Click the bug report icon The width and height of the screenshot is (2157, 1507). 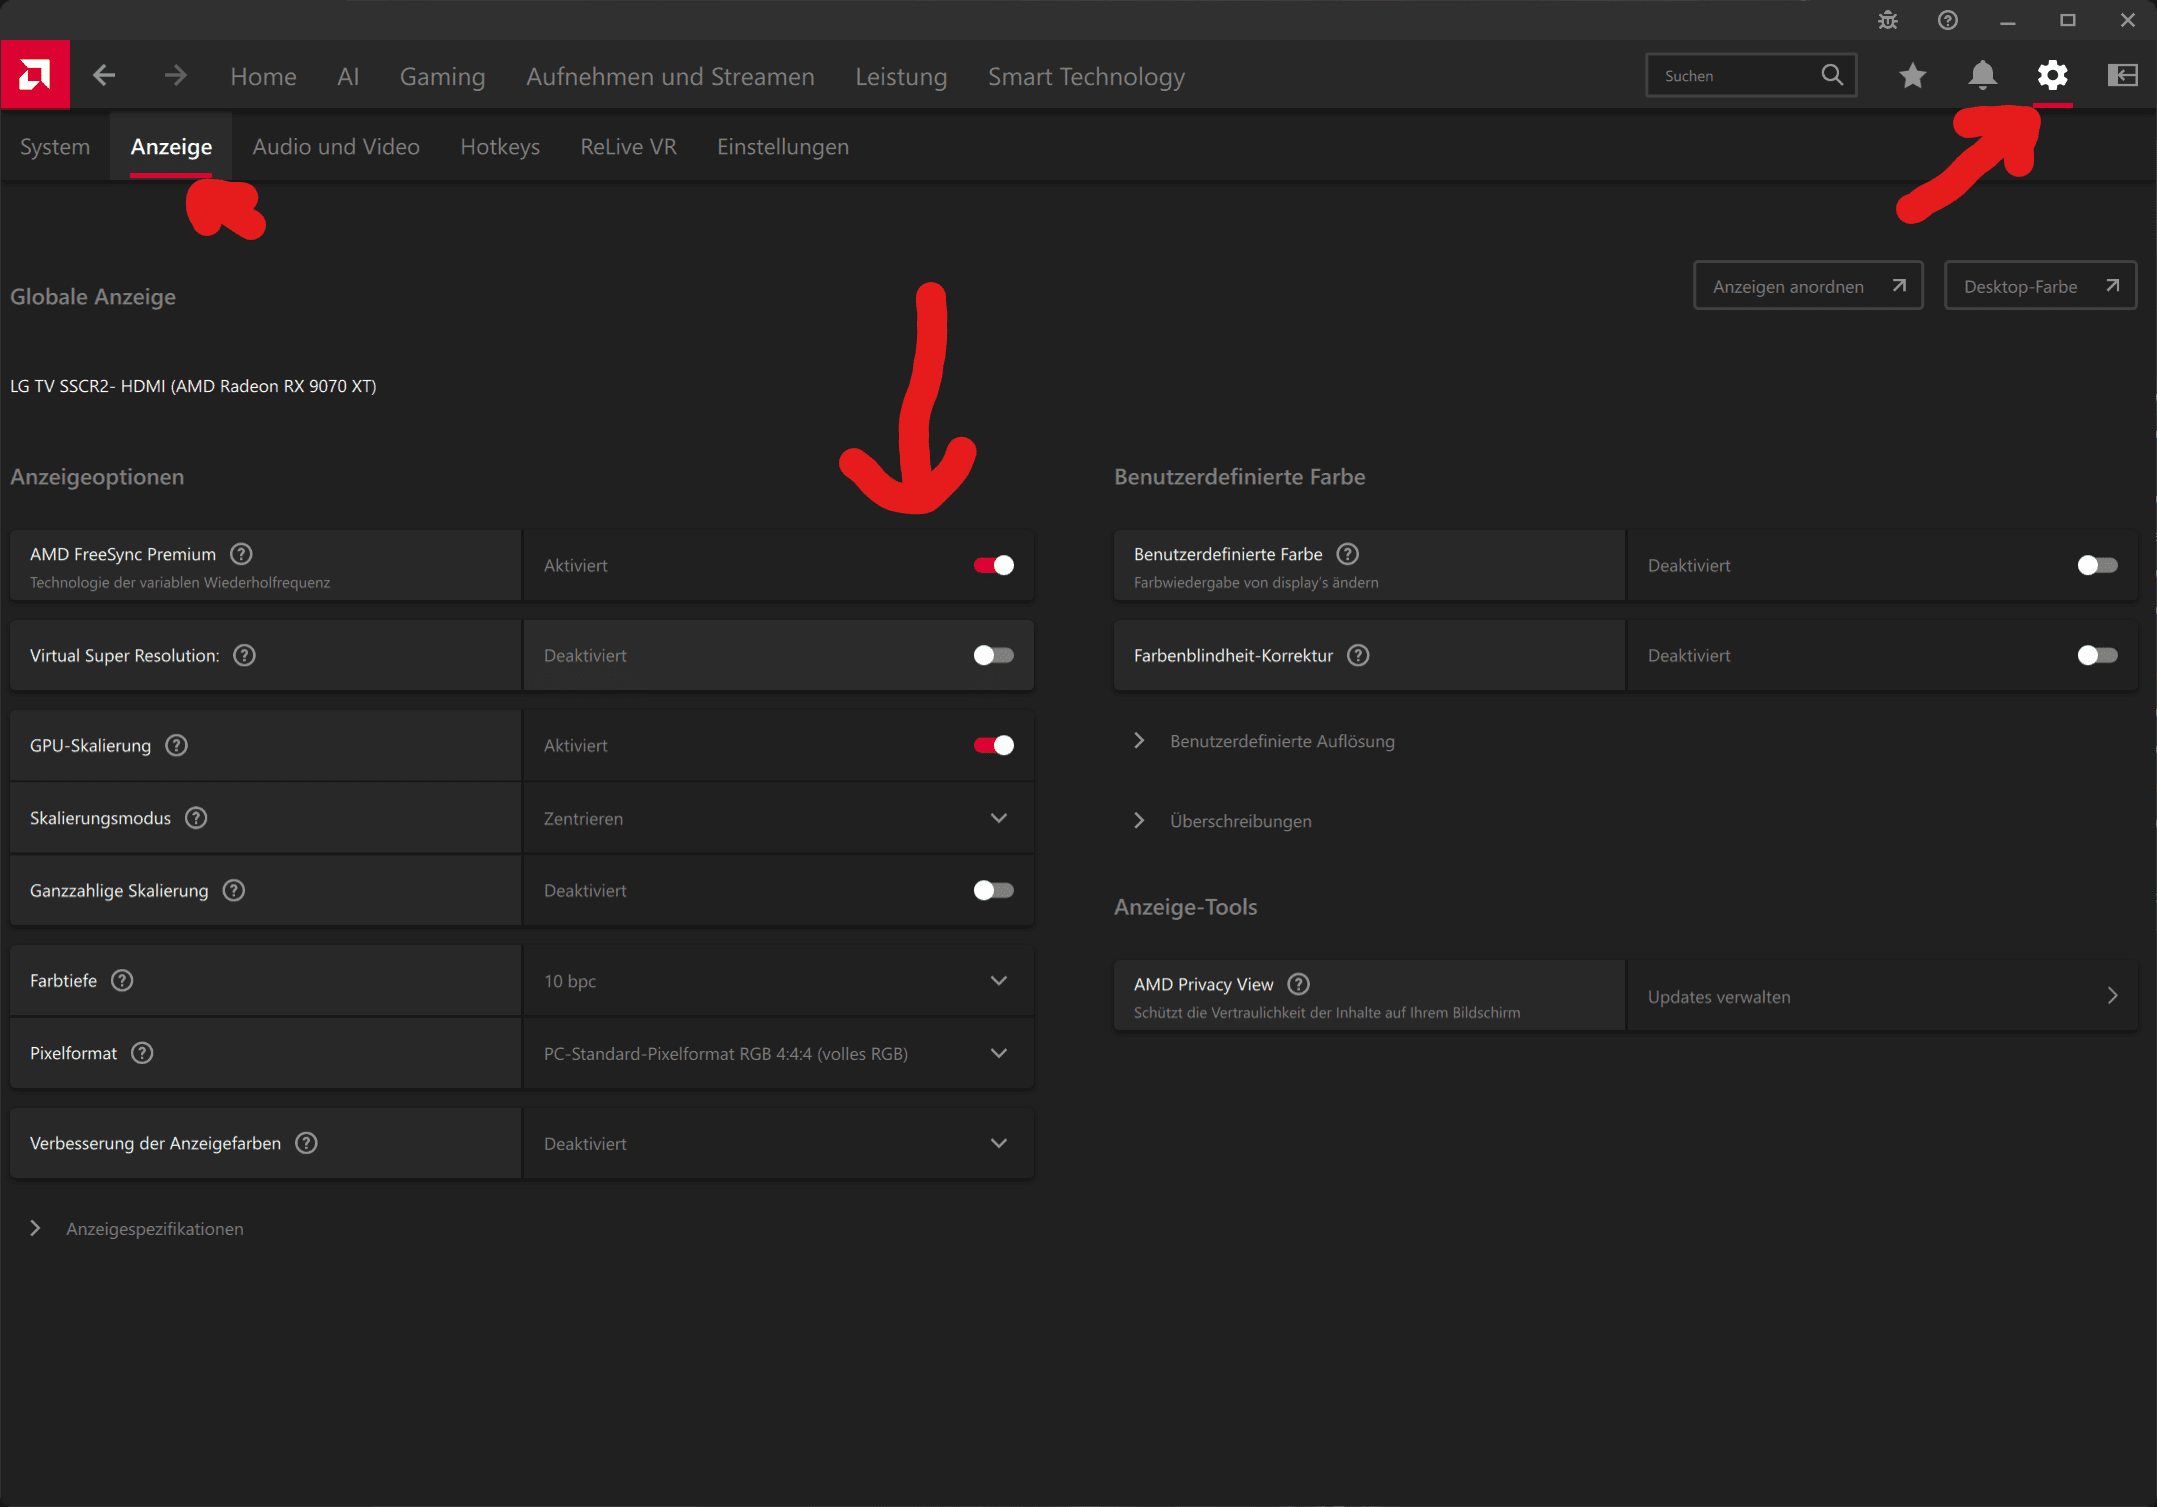[1887, 20]
